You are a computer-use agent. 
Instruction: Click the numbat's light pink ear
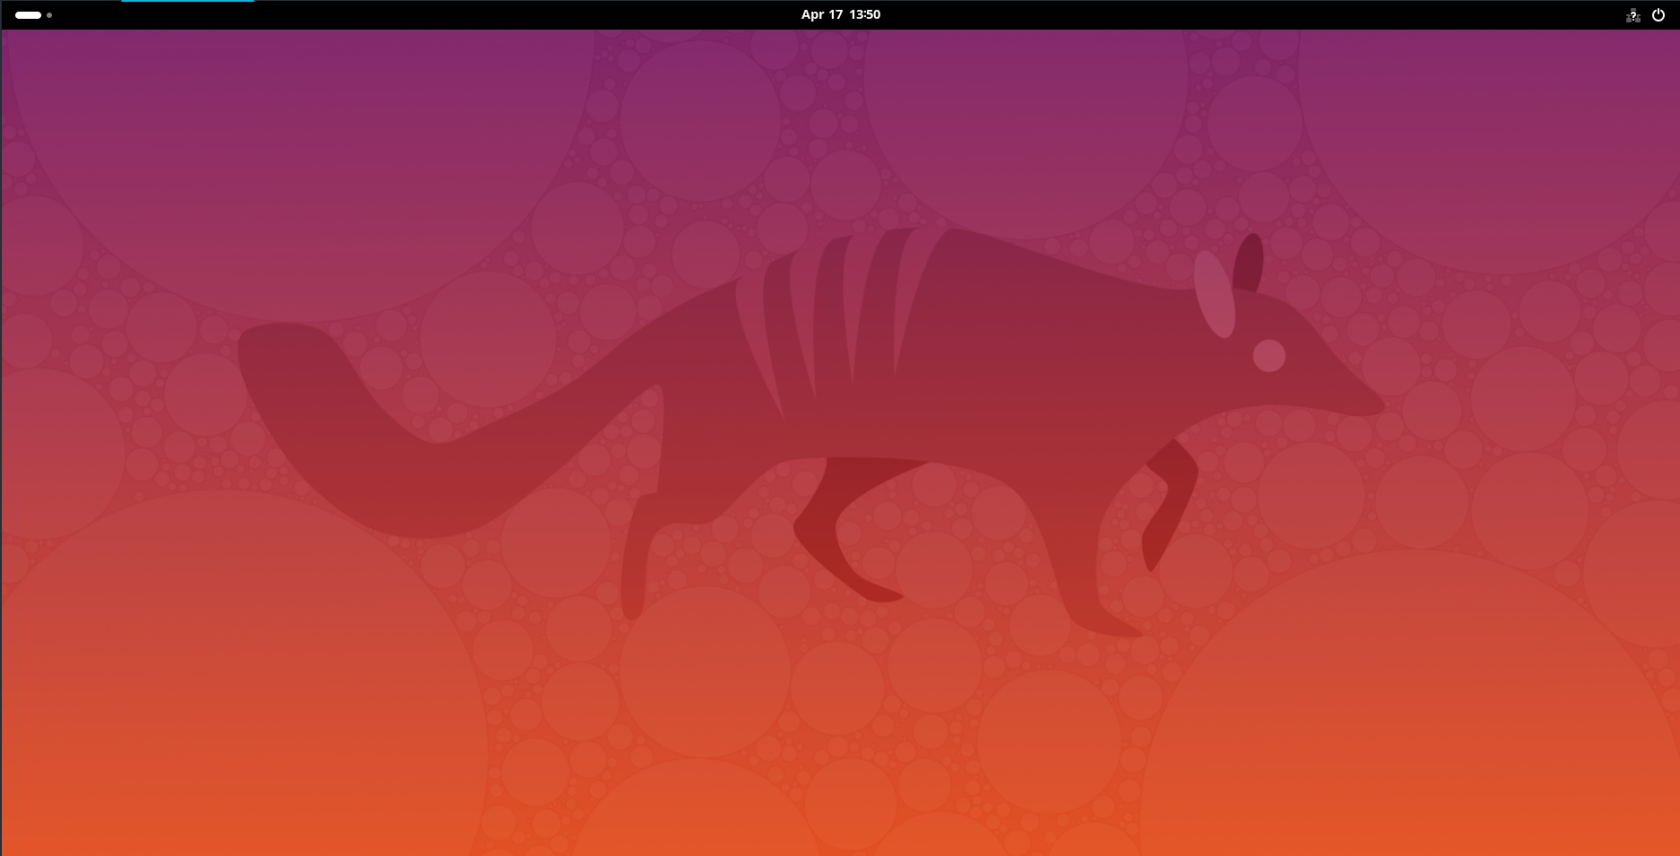(x=1214, y=293)
